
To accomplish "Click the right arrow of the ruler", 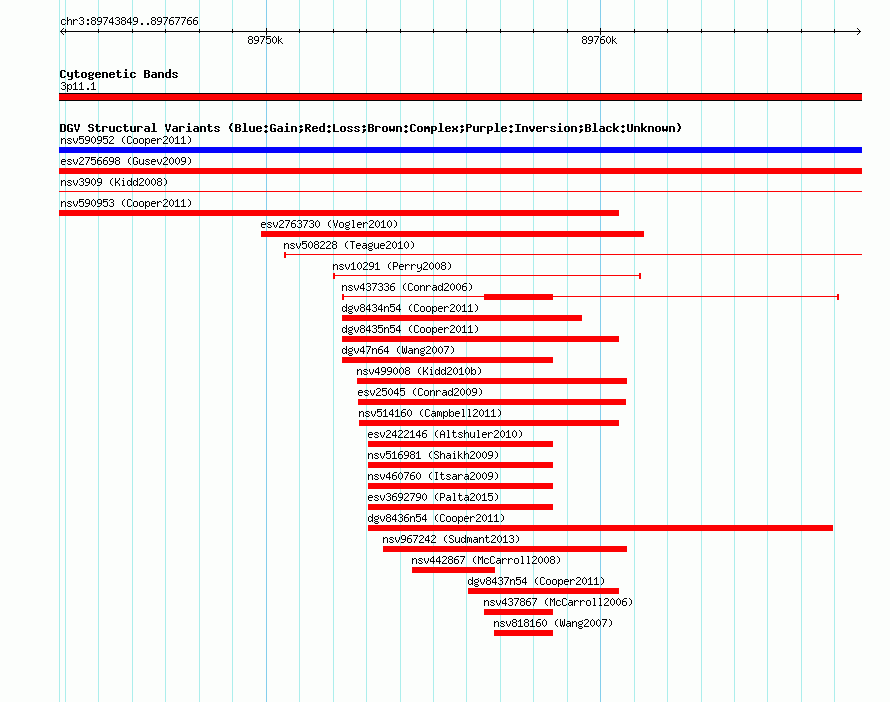I will pos(858,31).
